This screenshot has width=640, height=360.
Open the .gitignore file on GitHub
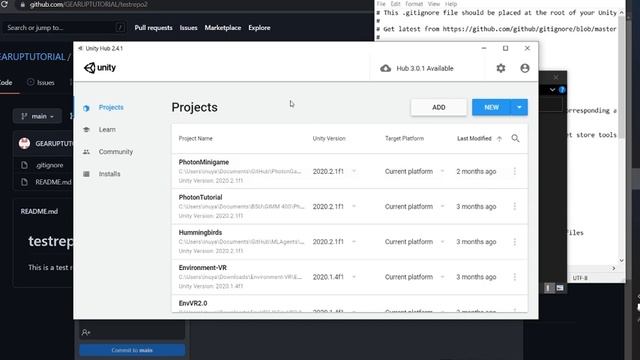pyautogui.click(x=49, y=165)
